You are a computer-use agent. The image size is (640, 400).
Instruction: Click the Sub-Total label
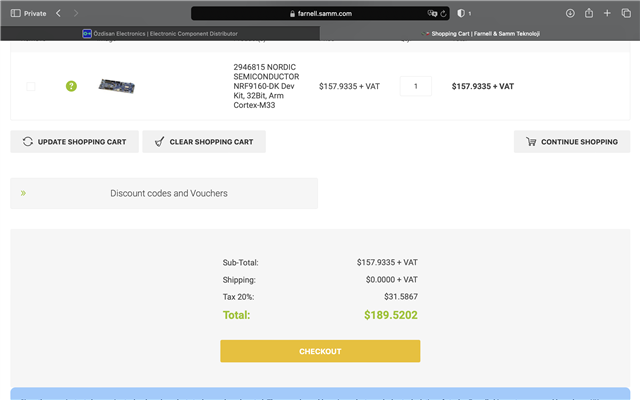click(x=240, y=262)
